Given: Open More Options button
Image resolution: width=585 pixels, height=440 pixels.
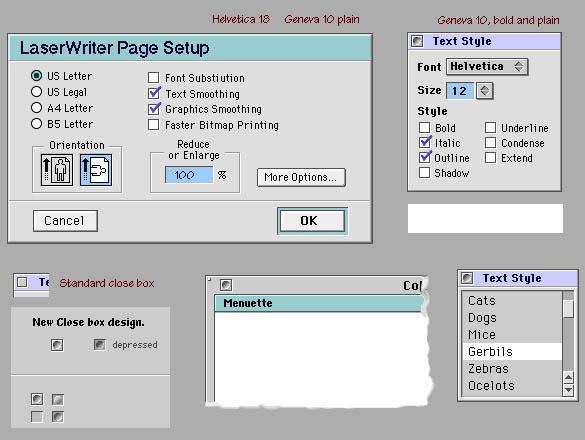Looking at the screenshot, I should (x=301, y=177).
